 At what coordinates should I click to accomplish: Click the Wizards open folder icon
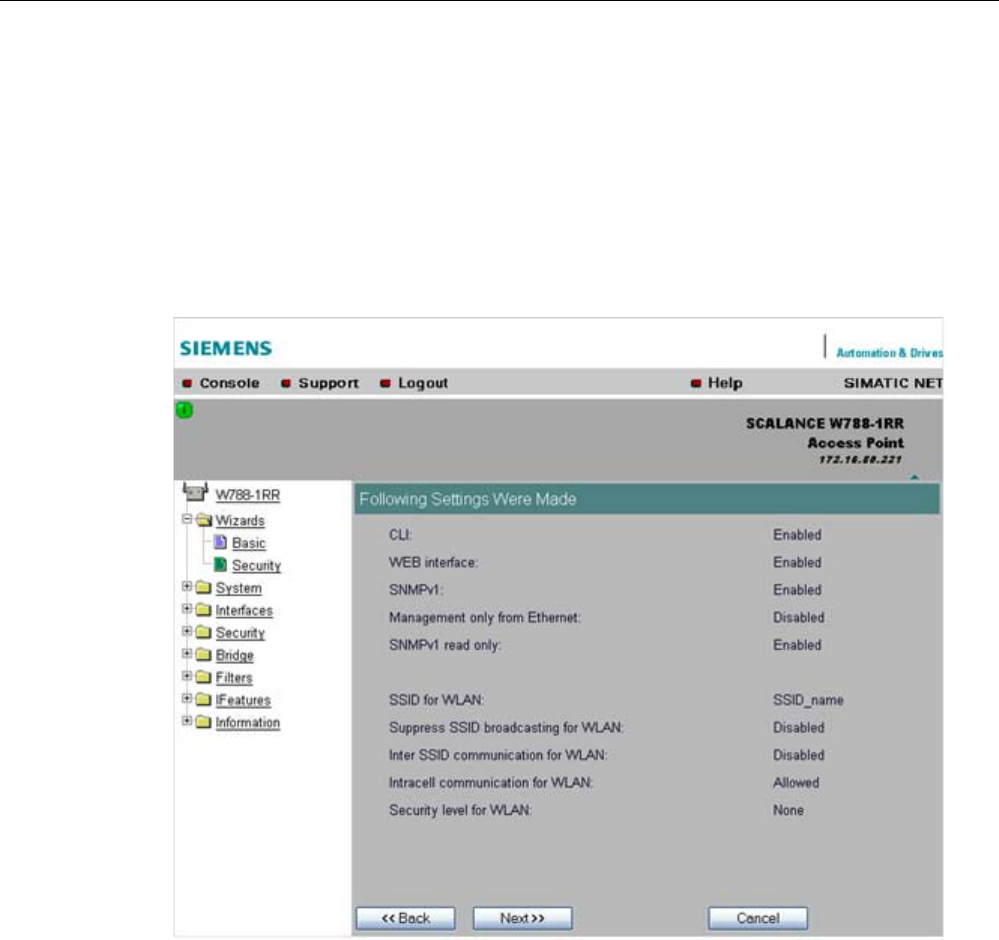tap(204, 520)
